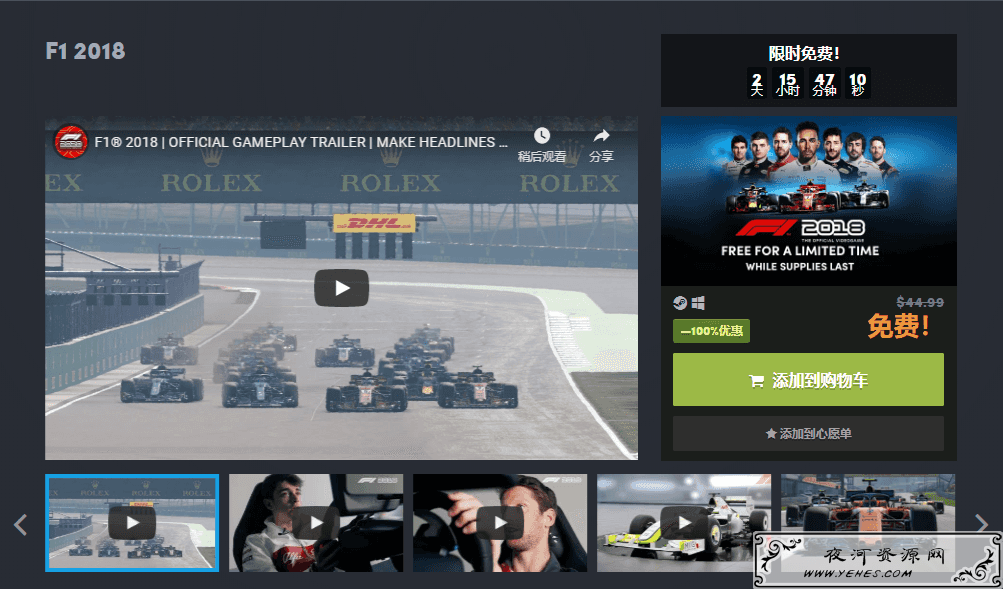The width and height of the screenshot is (1003, 589).
Task: Go to next thumbnails with right arrow
Action: point(982,523)
